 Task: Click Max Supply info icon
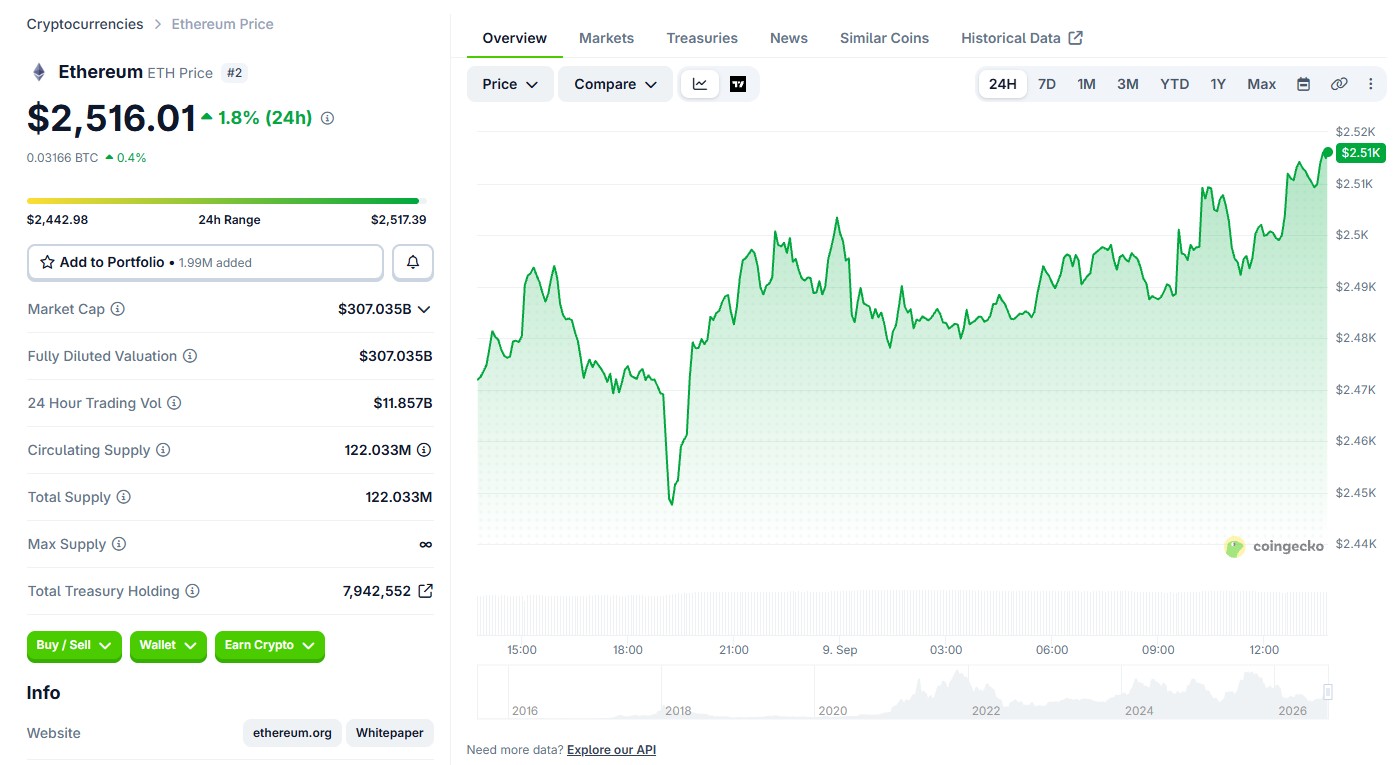pyautogui.click(x=119, y=544)
